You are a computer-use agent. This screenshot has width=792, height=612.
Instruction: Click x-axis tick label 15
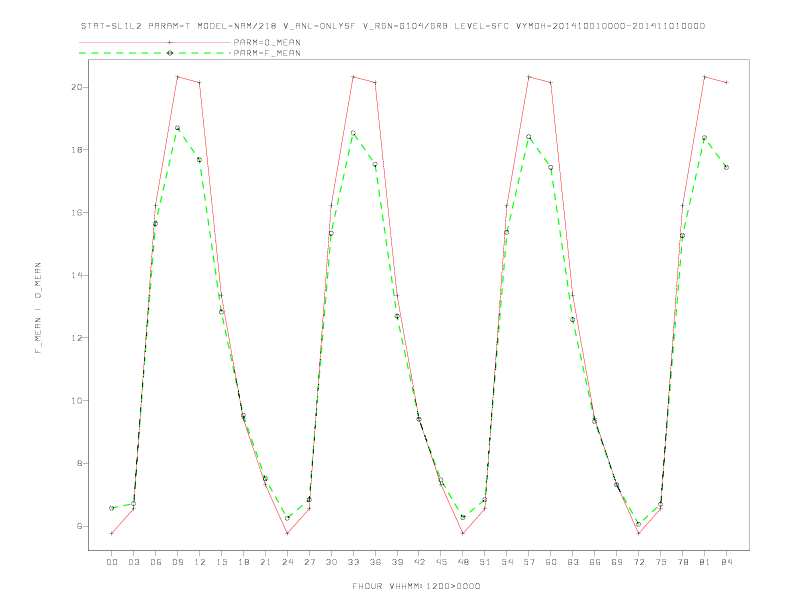pyautogui.click(x=221, y=562)
